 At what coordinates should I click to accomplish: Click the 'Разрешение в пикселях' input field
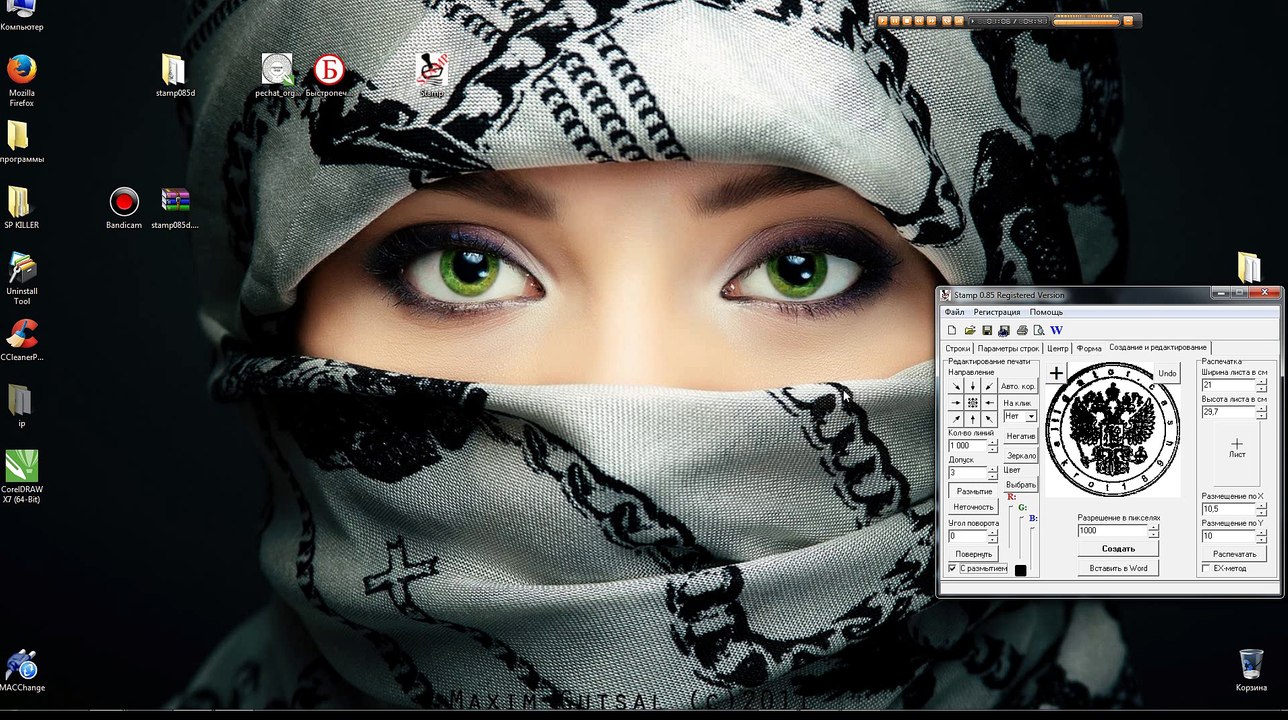[x=1113, y=531]
